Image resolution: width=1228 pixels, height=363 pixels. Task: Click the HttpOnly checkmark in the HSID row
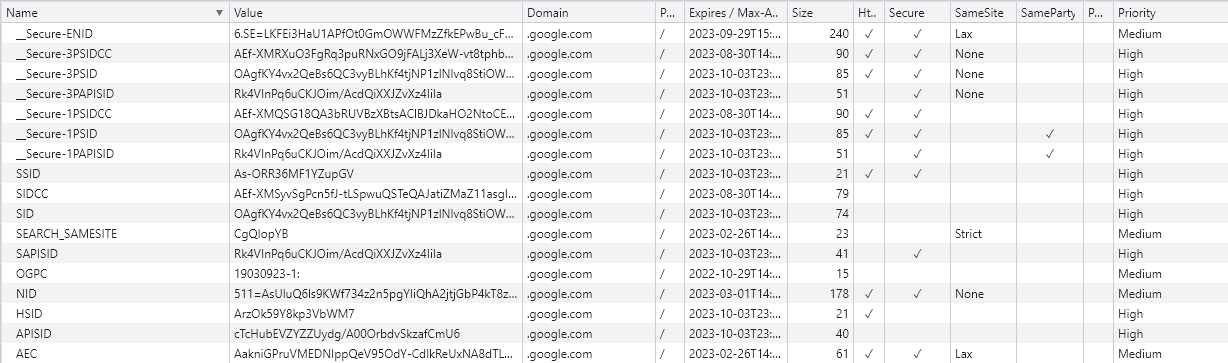click(x=869, y=313)
